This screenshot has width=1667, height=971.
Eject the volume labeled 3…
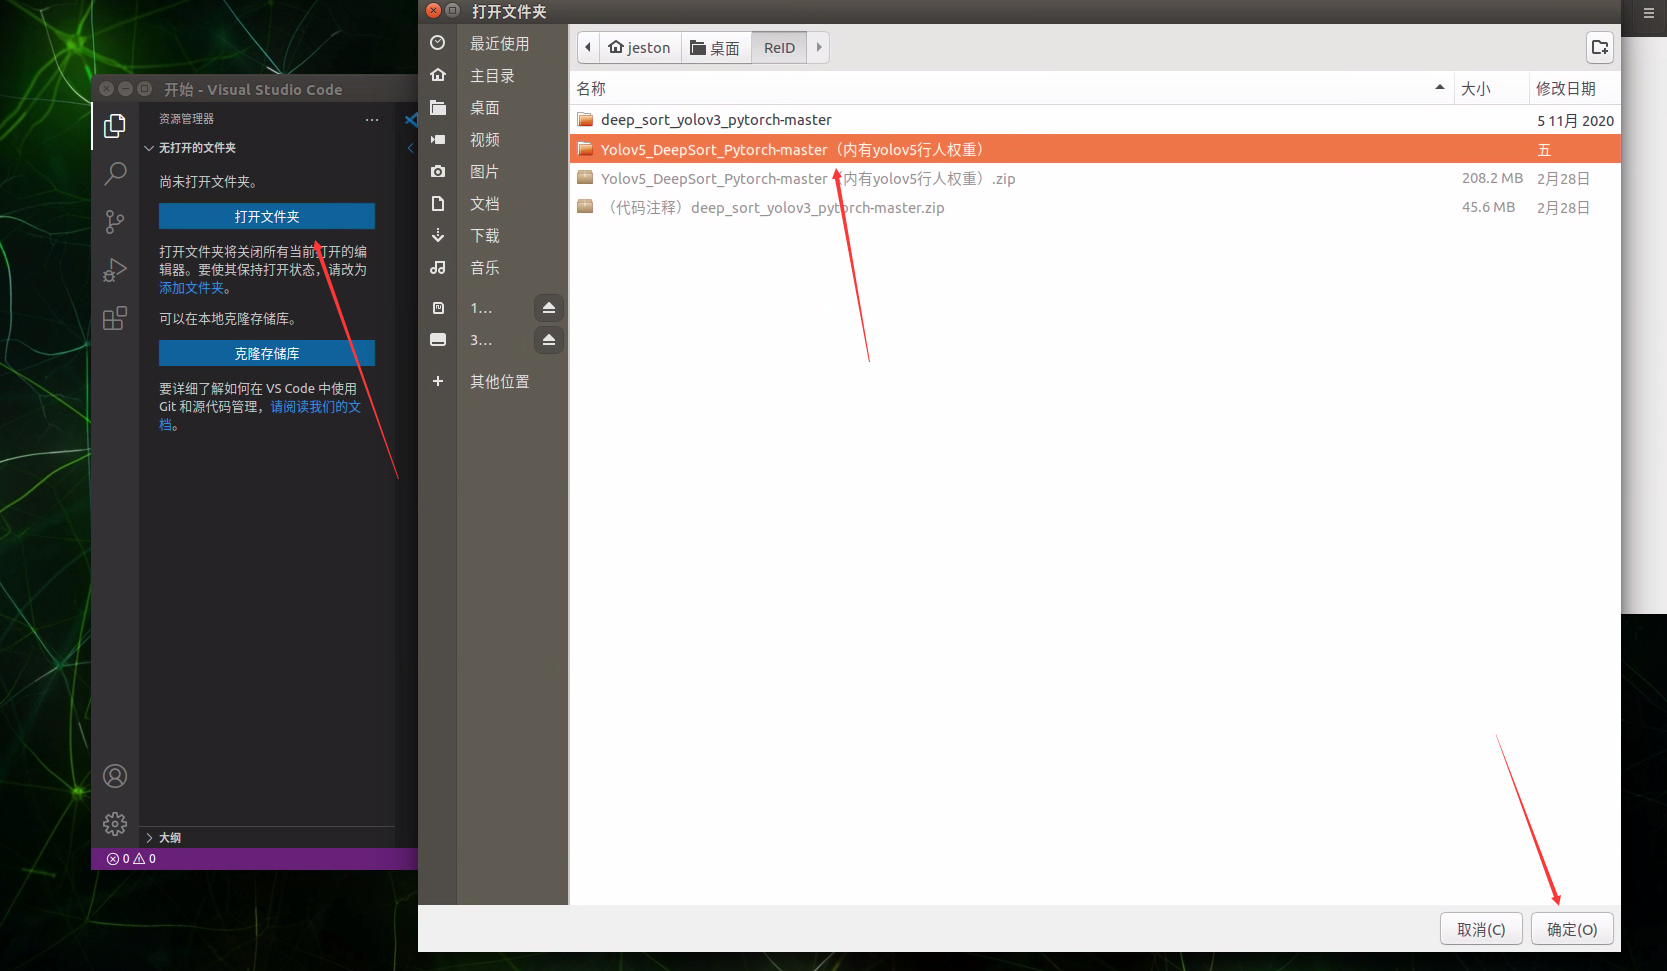[549, 340]
